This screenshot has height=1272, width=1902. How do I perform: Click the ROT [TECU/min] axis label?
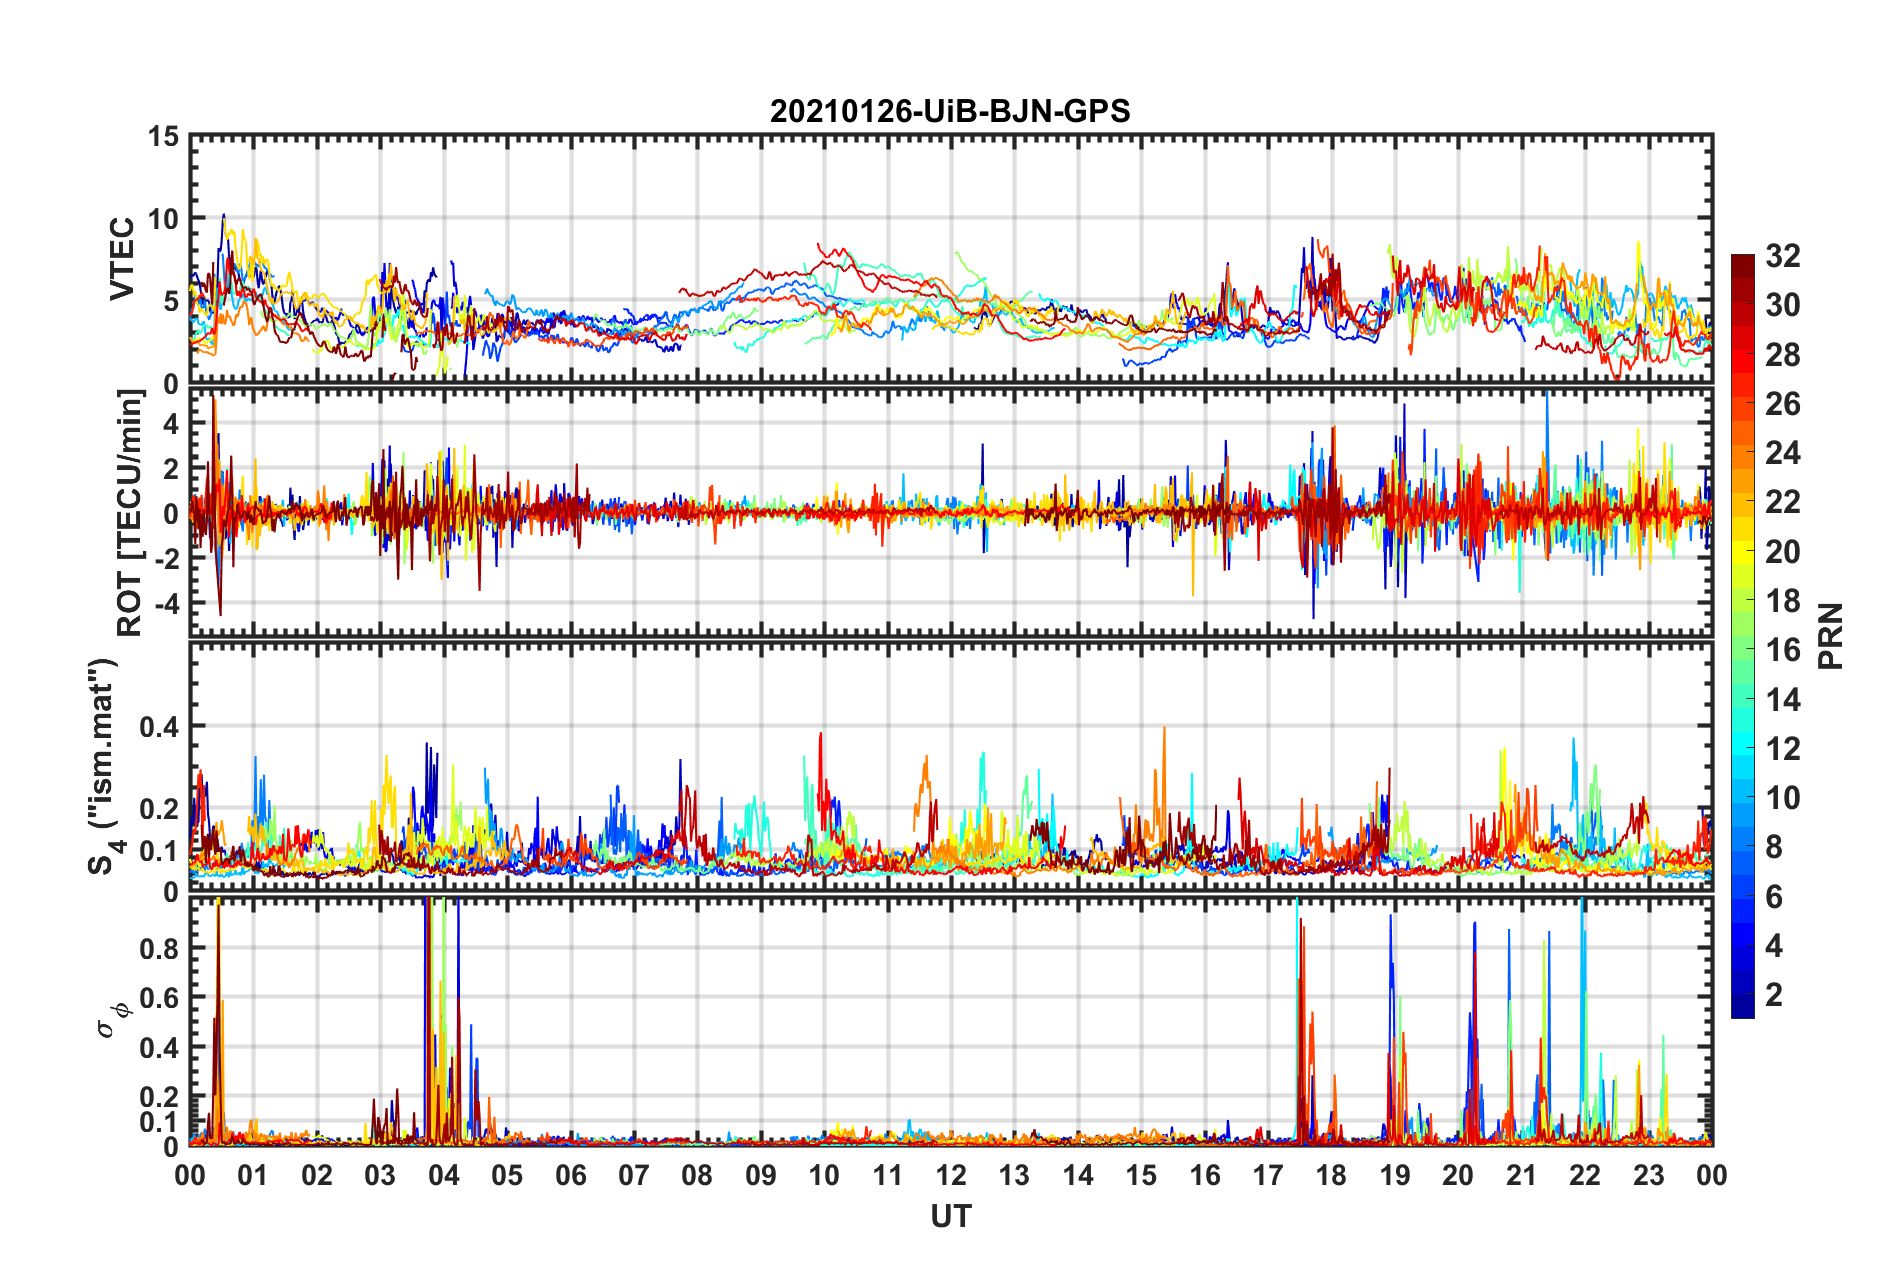(x=129, y=513)
